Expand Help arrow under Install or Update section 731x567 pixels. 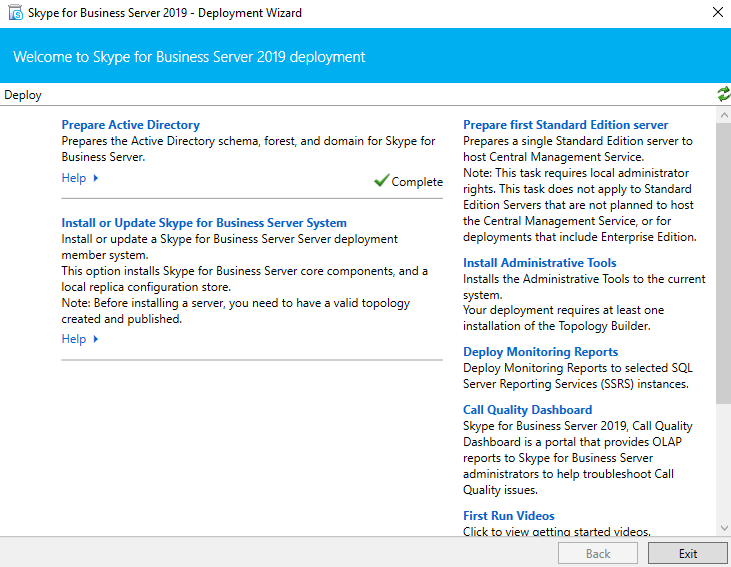(x=96, y=339)
